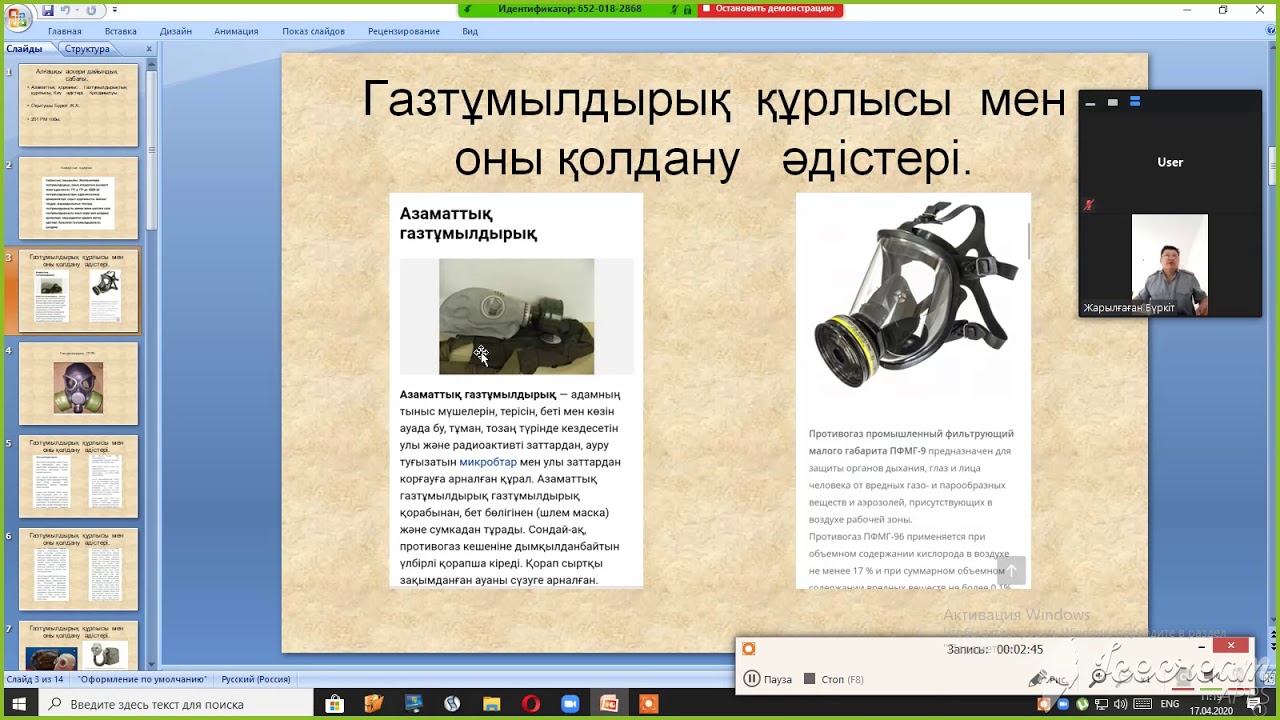Click Оформление по умолчанию theme in status bar
Image resolution: width=1280 pixels, height=720 pixels.
[142, 679]
